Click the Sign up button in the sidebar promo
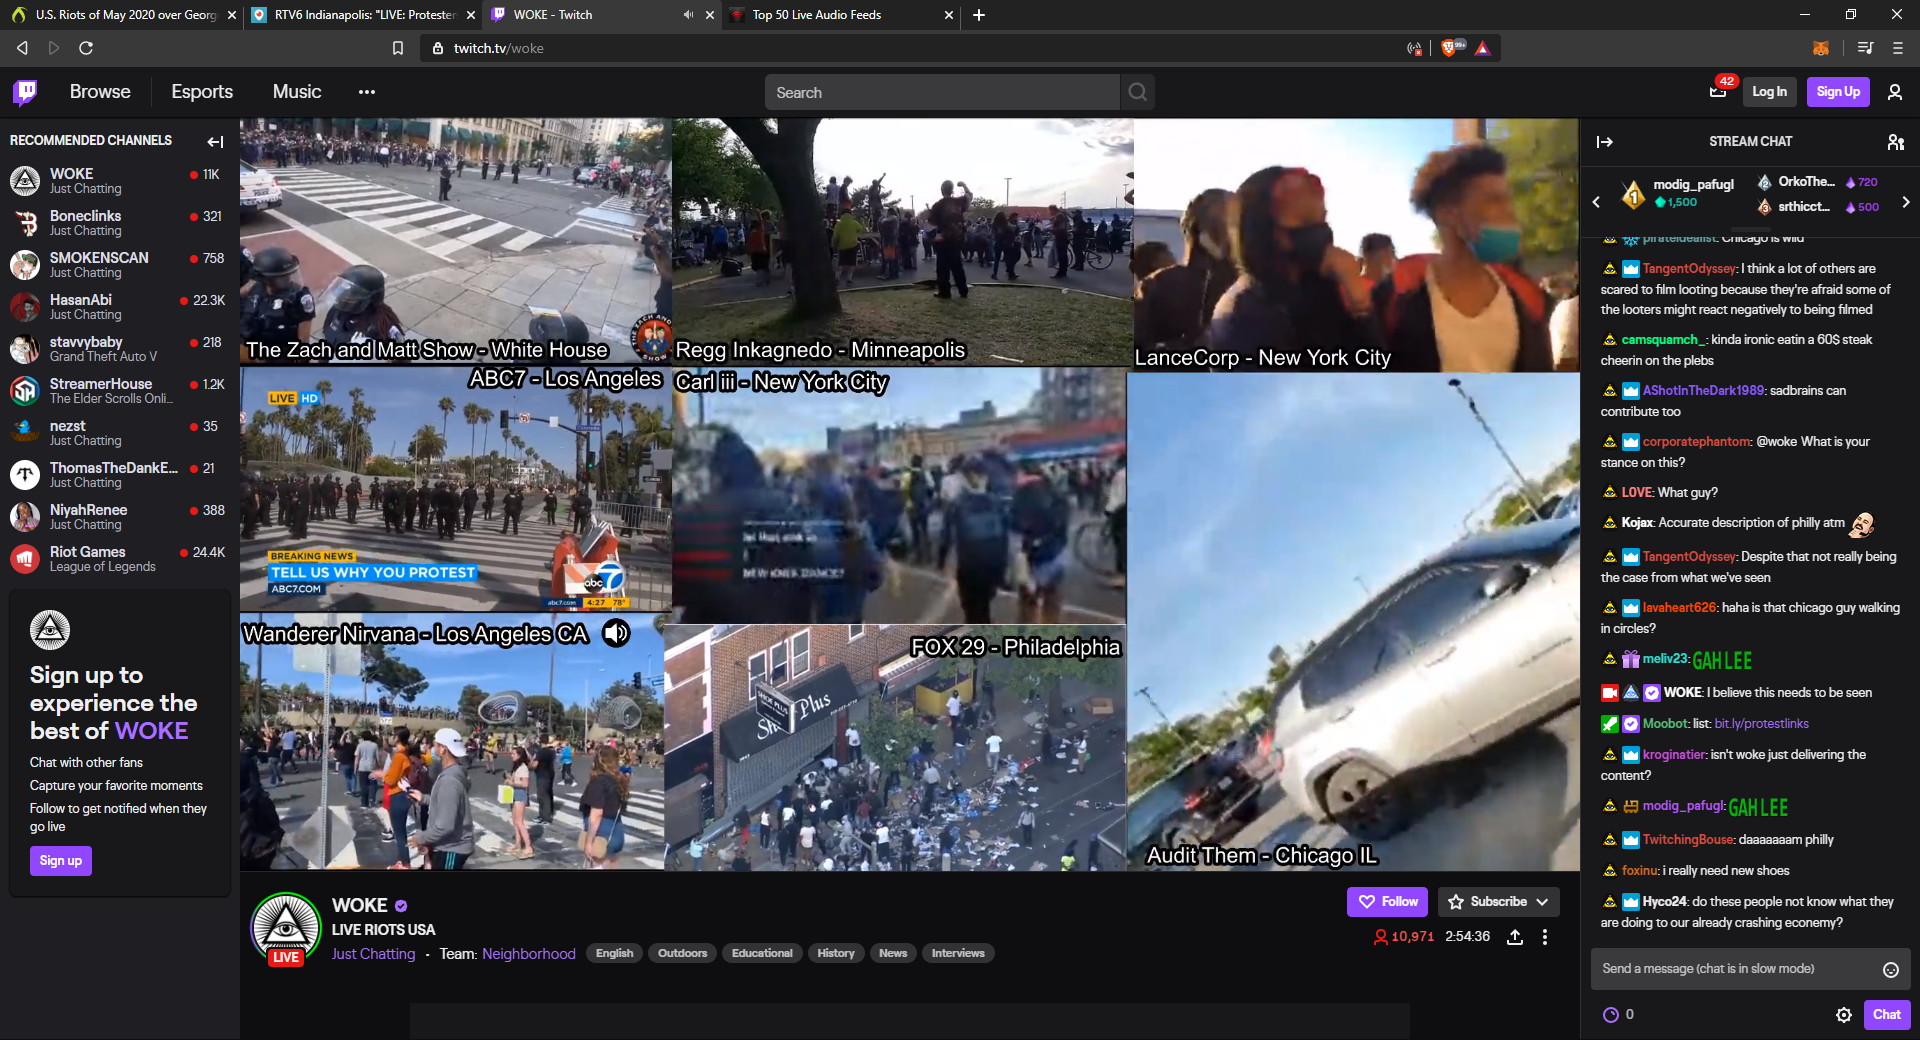 coord(61,861)
